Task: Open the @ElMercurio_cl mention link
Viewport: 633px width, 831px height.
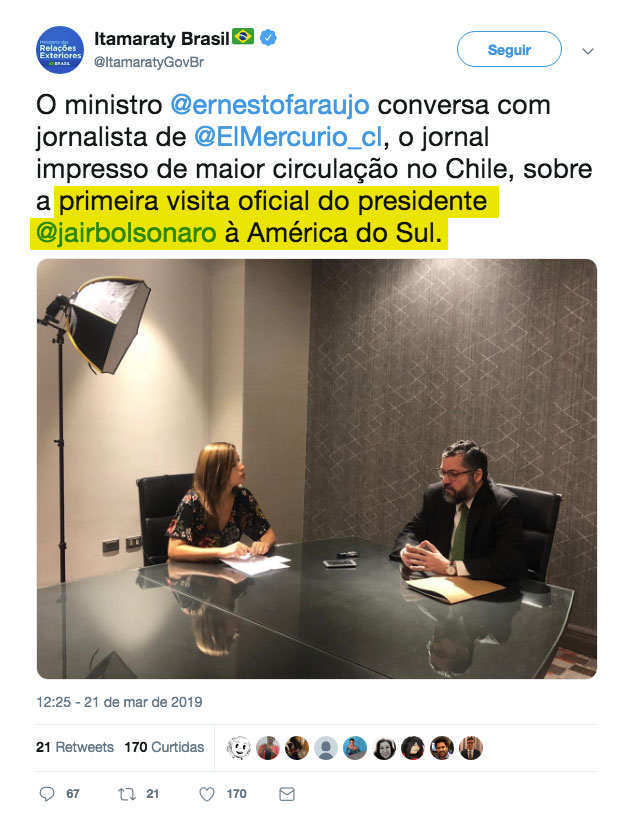Action: (x=288, y=137)
